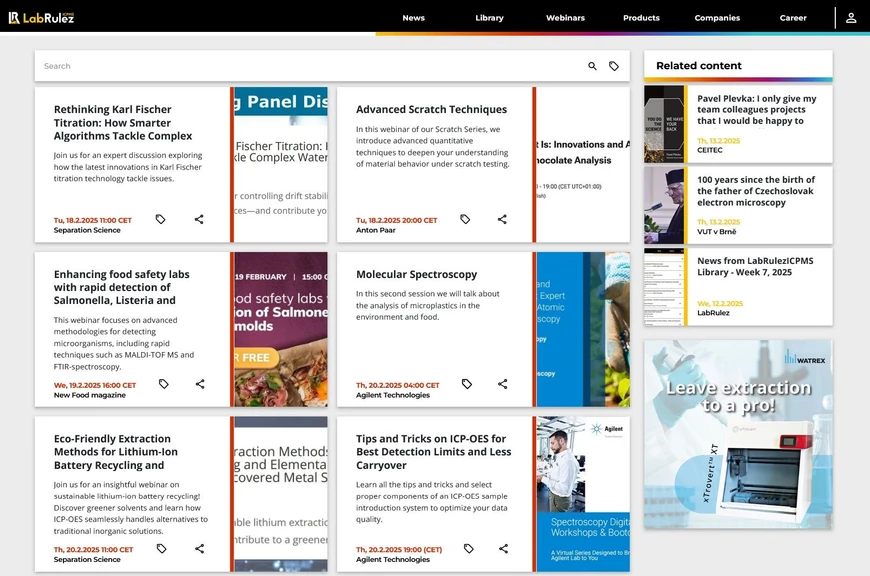Image resolution: width=870 pixels, height=576 pixels.
Task: Click tag icon on Tips and Tricks ICP-OES card
Action: (x=469, y=549)
